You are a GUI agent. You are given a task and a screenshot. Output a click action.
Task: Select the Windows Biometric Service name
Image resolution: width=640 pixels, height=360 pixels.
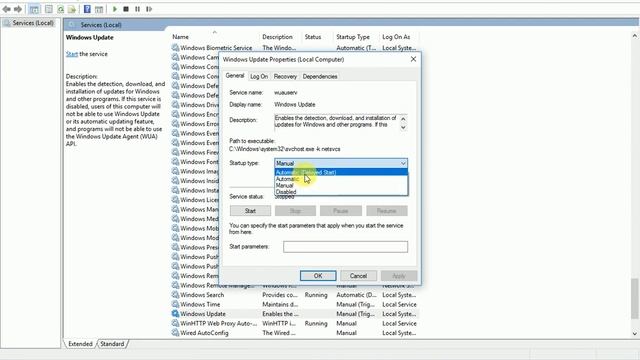[x=216, y=48]
